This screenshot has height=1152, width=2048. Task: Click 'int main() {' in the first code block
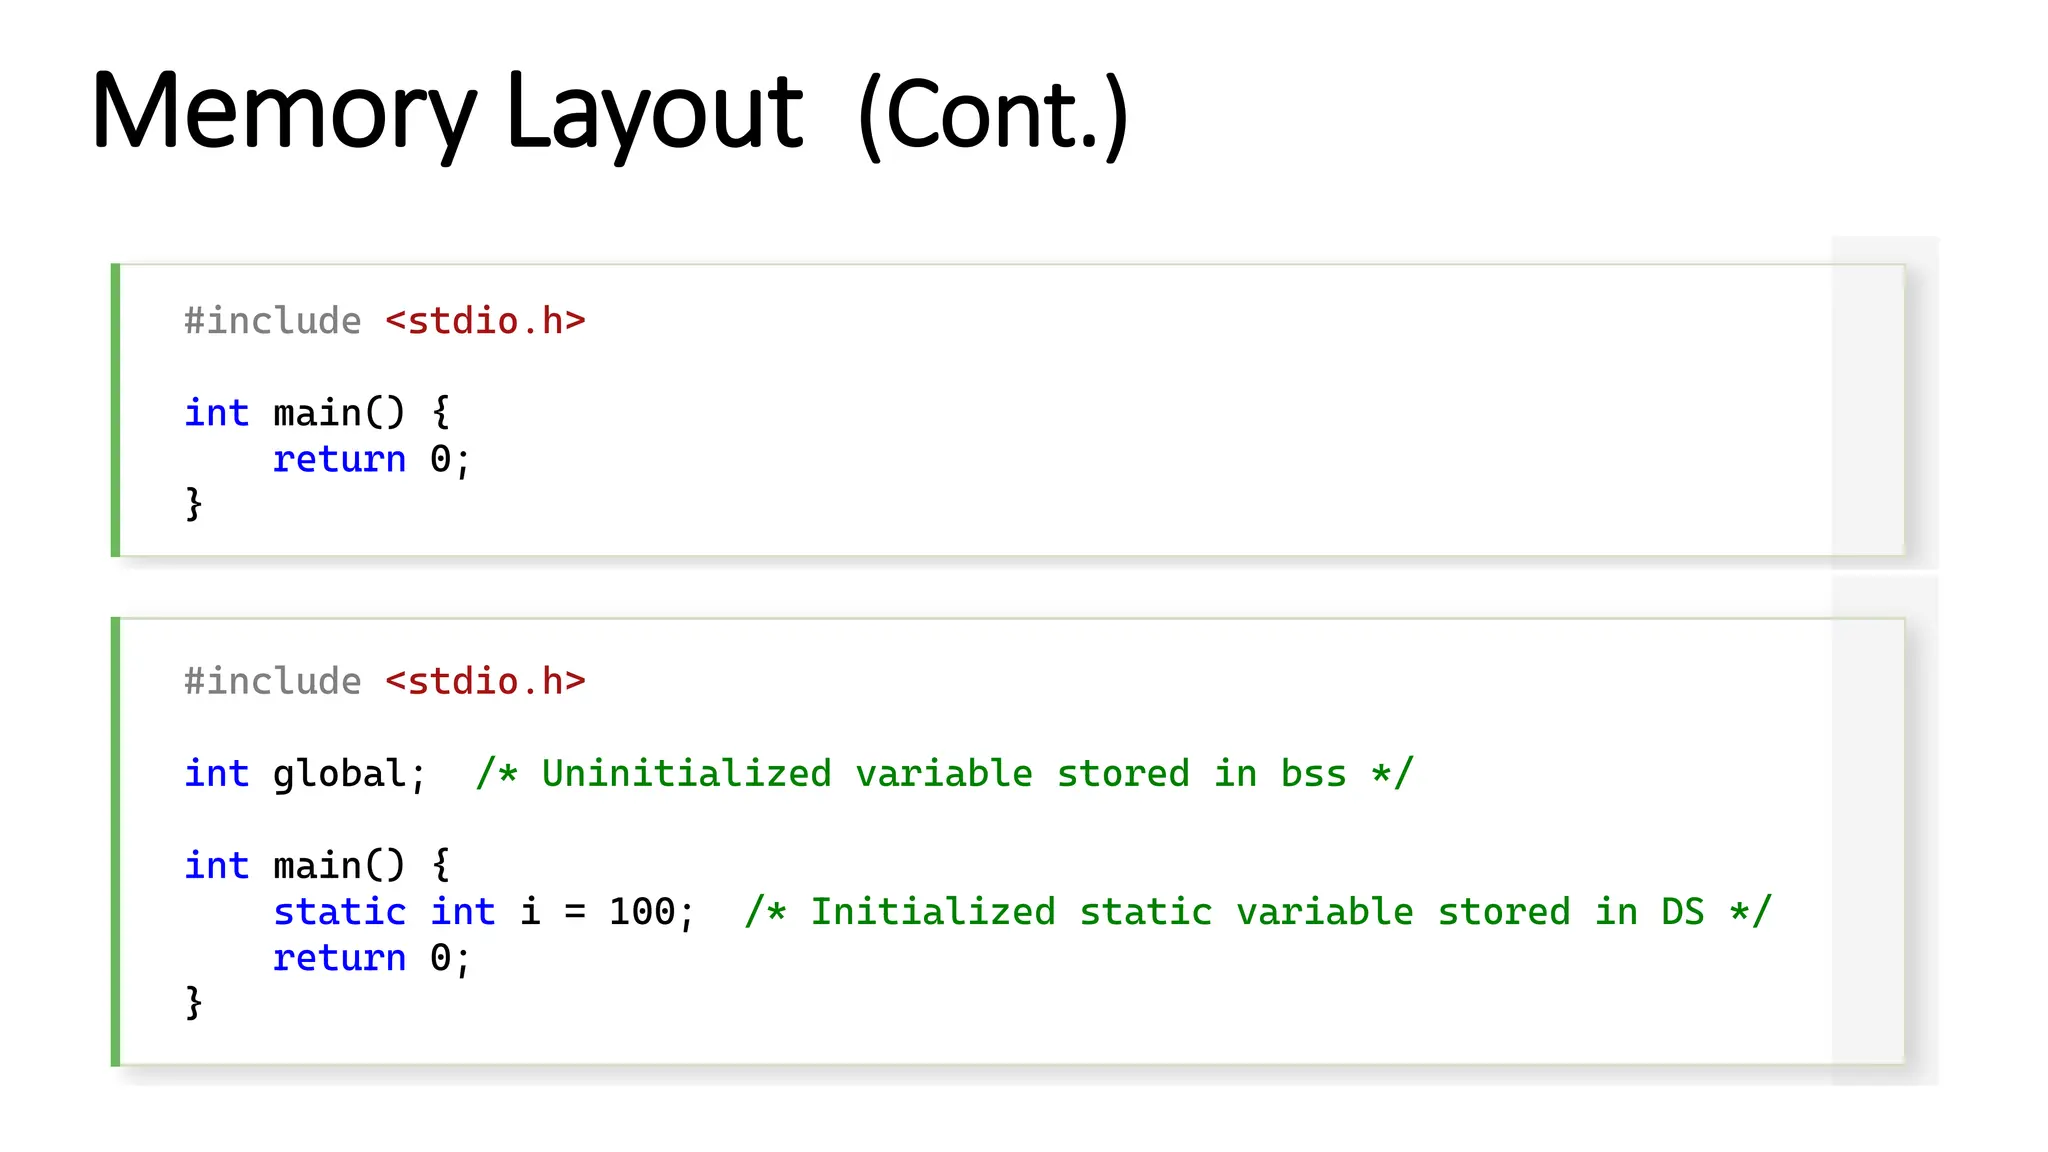pyautogui.click(x=317, y=413)
